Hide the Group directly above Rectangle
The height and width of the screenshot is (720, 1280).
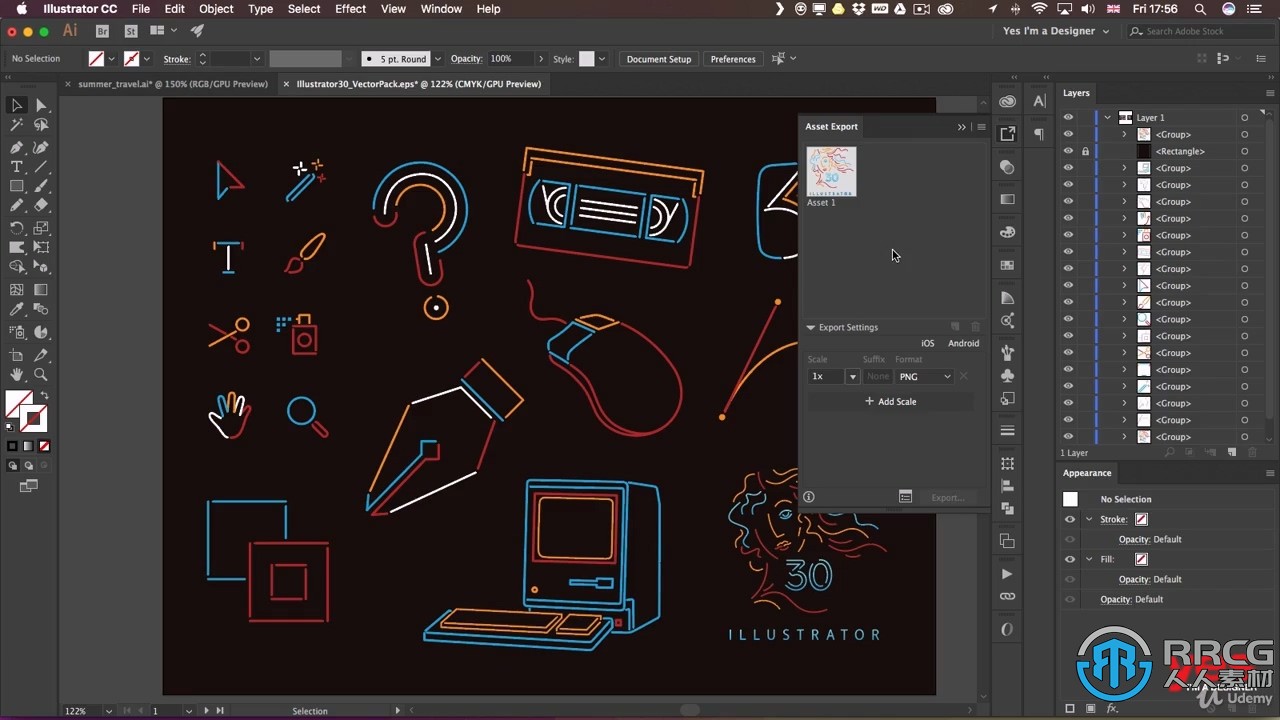(1068, 134)
